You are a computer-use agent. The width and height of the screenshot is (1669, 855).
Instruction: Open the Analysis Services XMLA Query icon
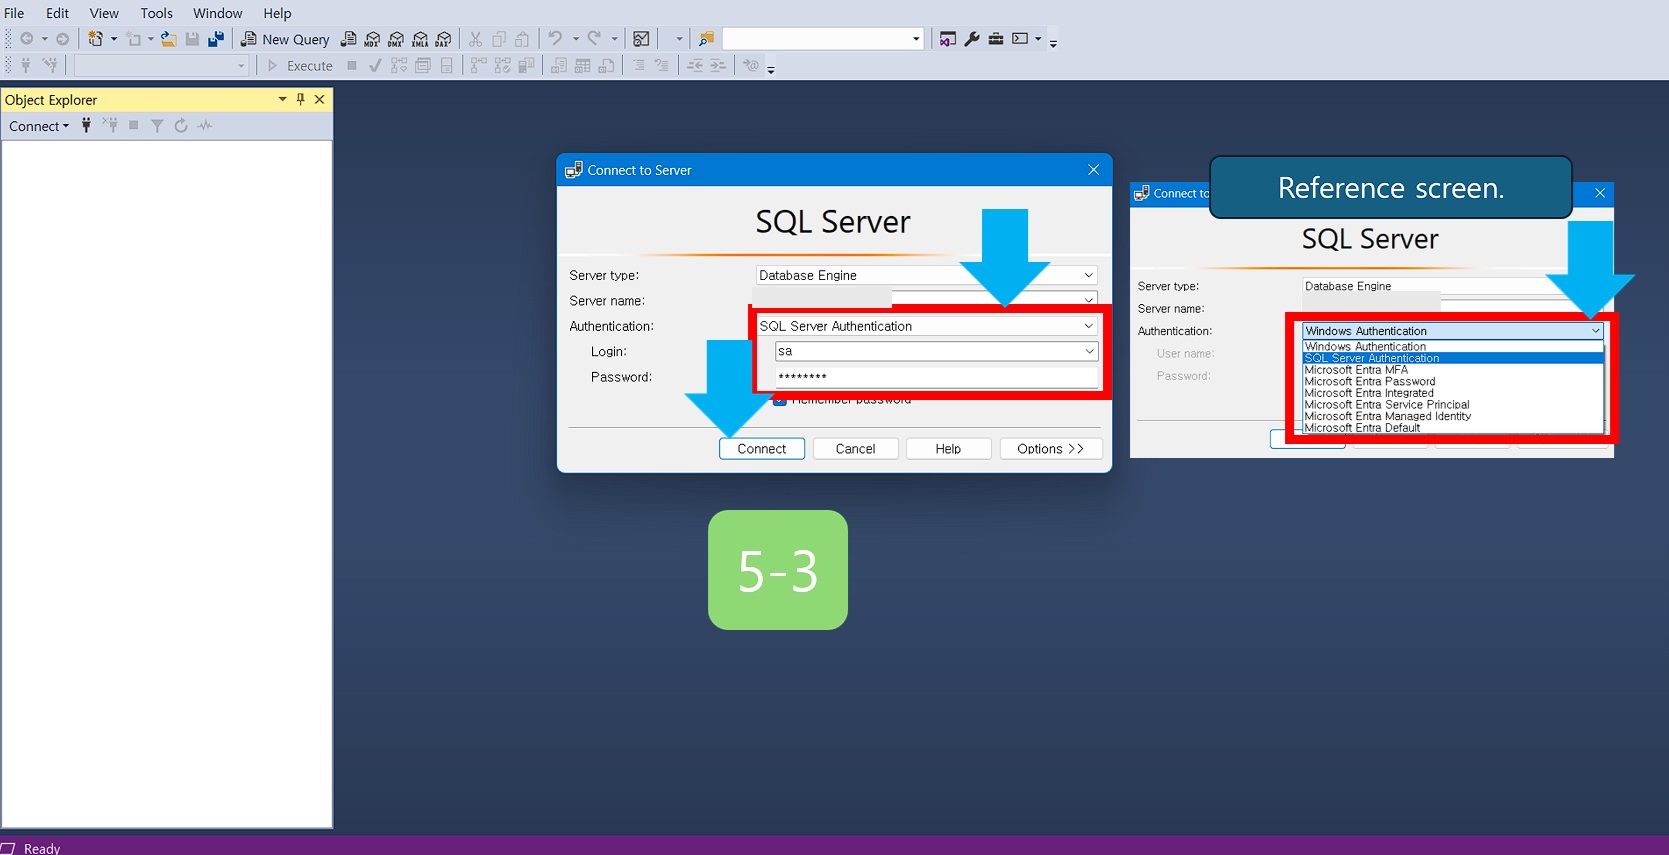[420, 39]
